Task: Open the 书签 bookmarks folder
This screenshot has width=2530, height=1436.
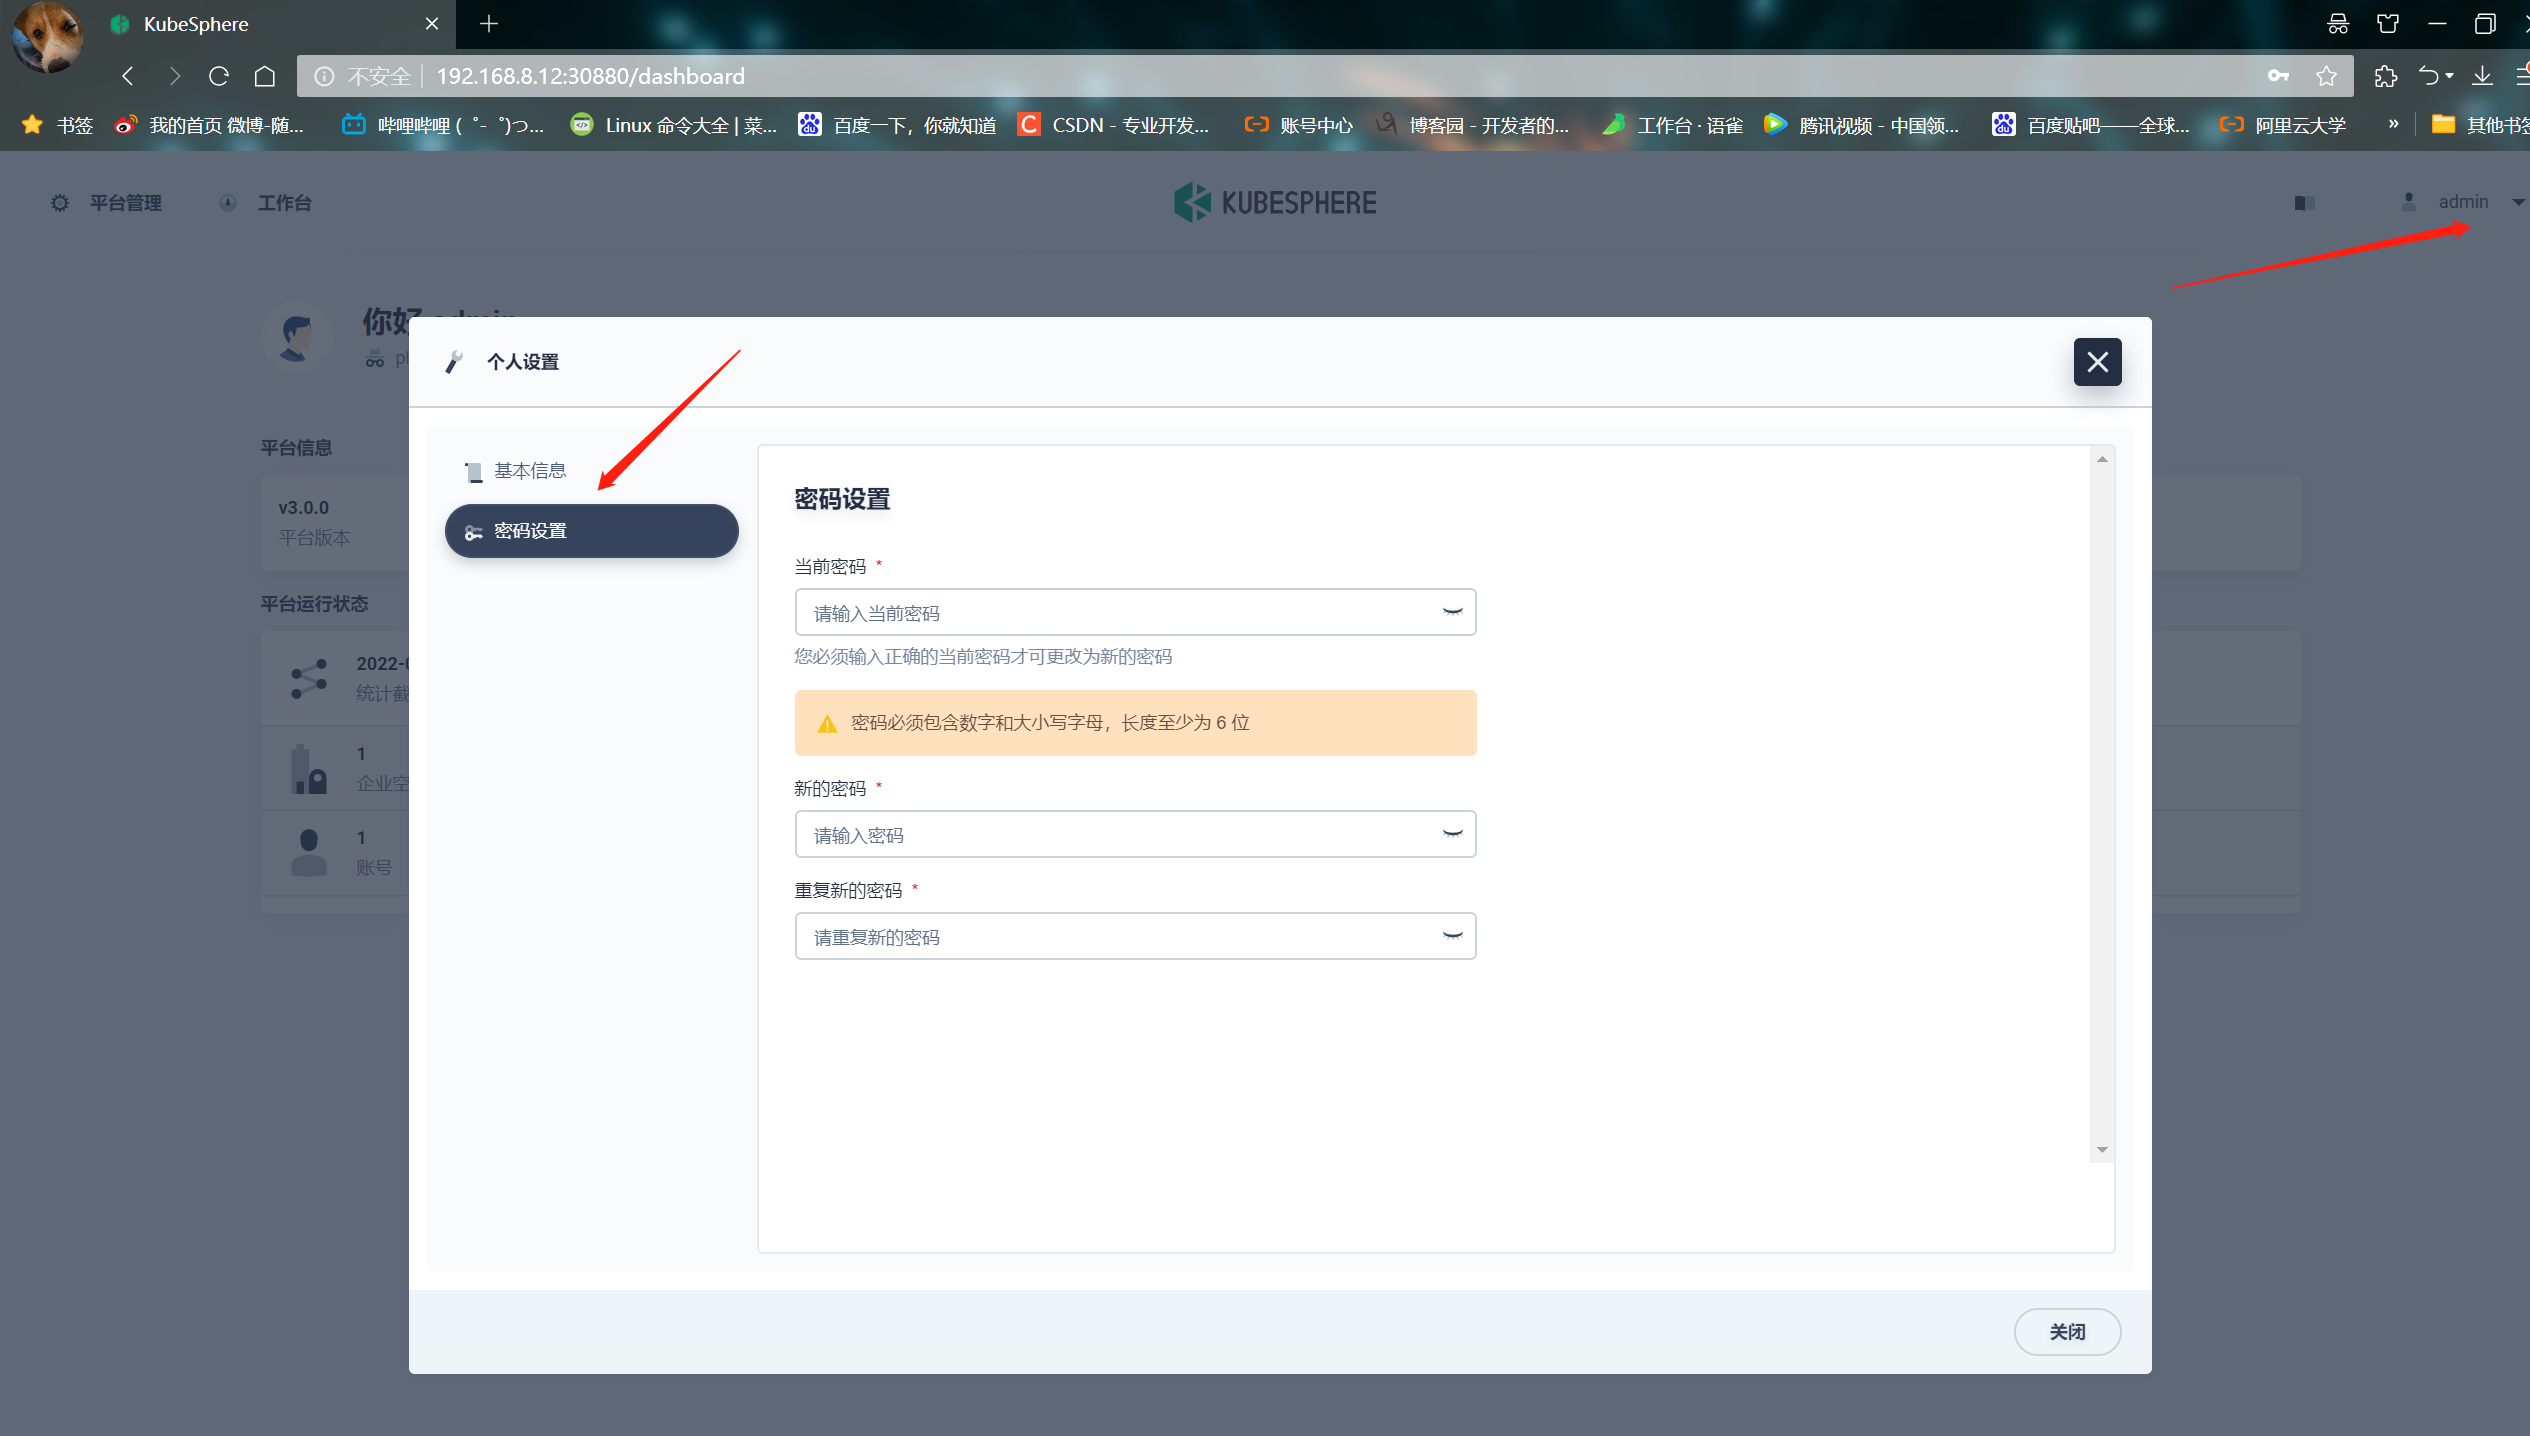Action: [x=58, y=125]
